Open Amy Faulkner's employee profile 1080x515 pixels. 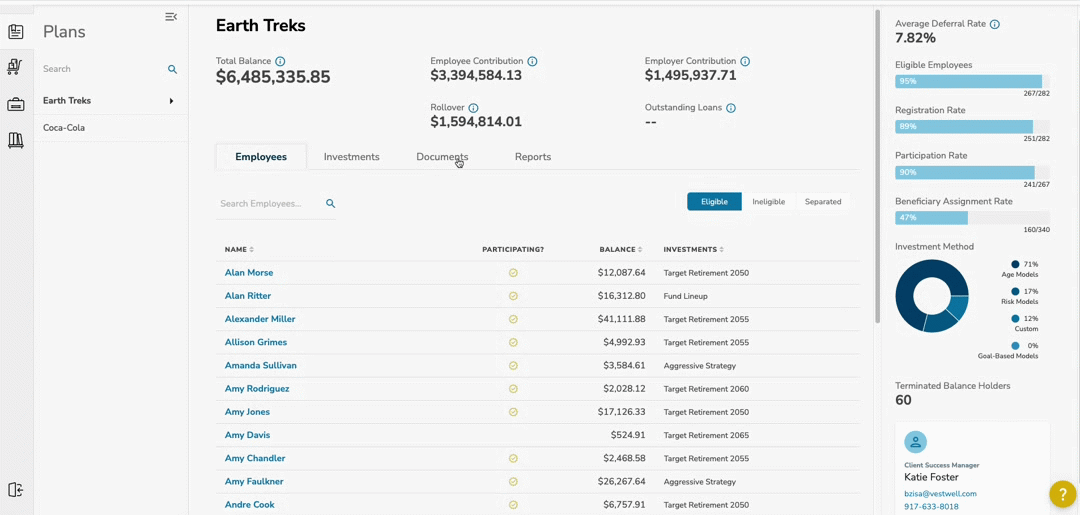[x=254, y=482]
